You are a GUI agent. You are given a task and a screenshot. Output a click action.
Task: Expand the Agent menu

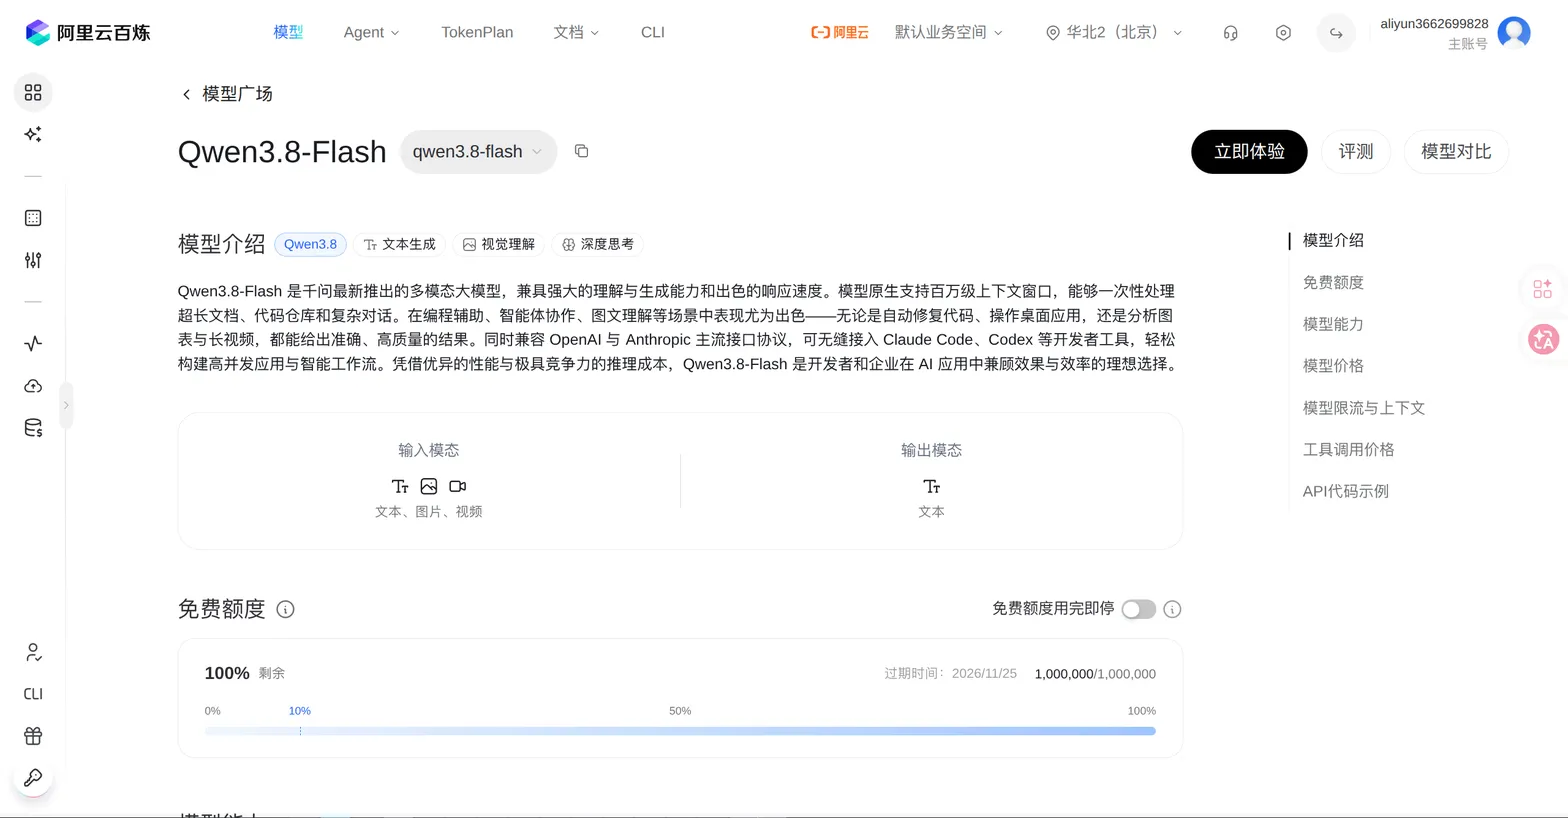tap(371, 32)
